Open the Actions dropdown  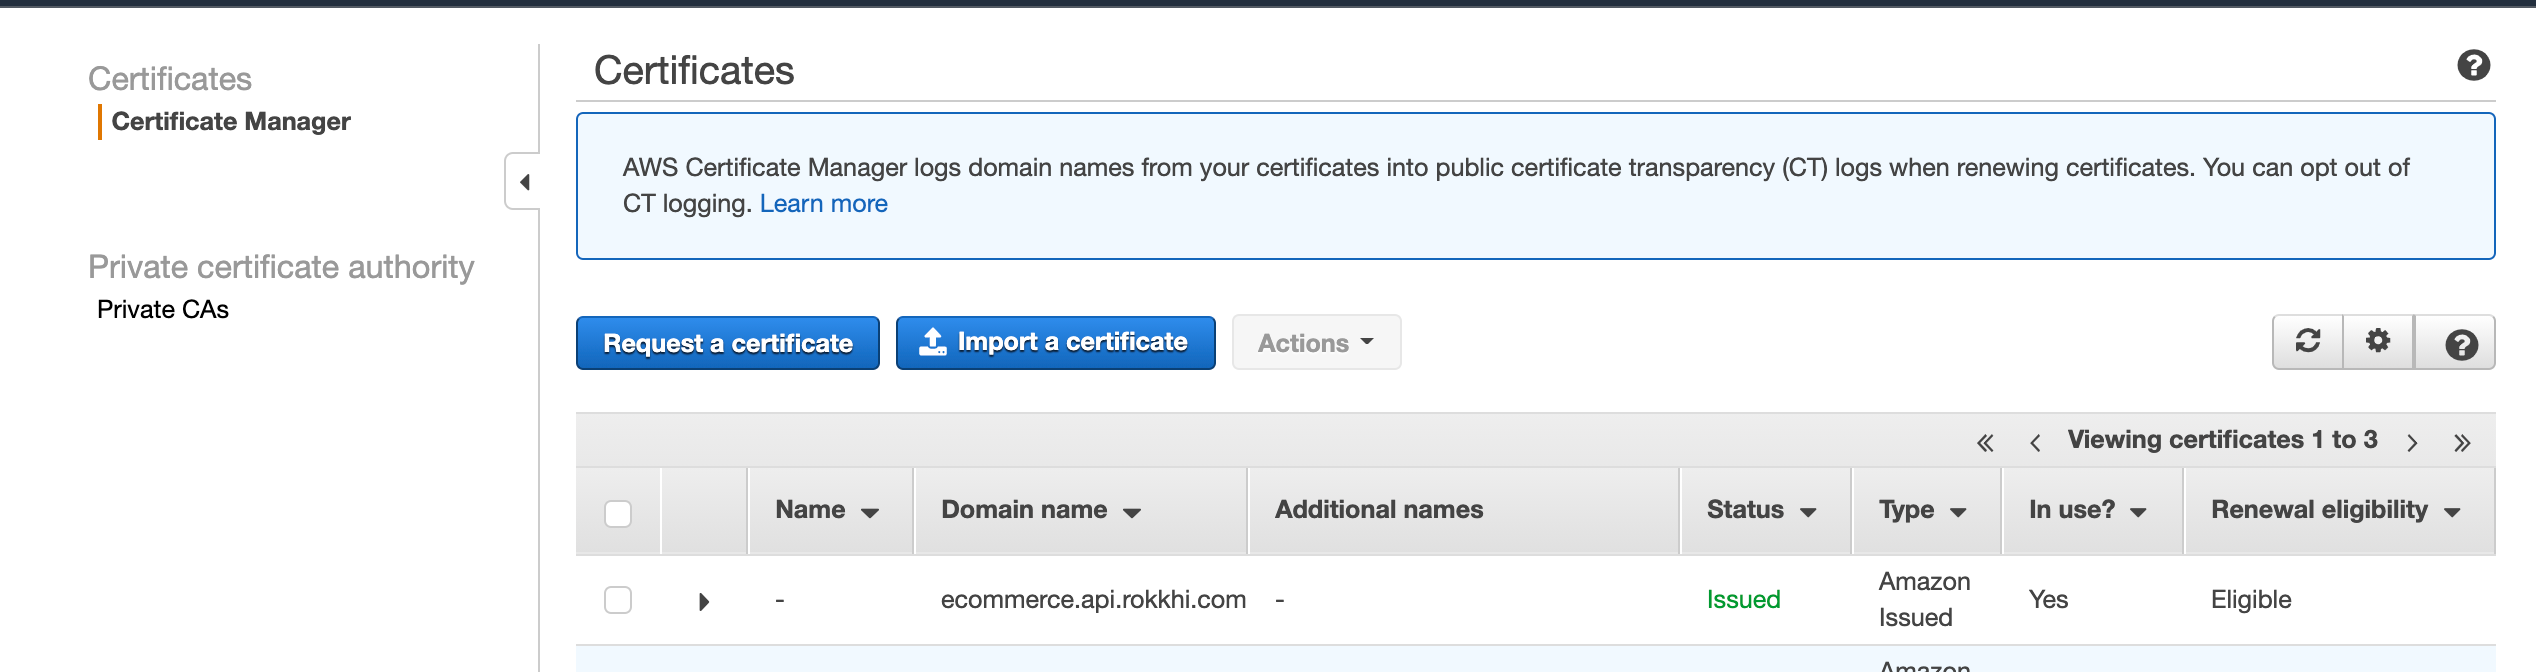(x=1315, y=343)
